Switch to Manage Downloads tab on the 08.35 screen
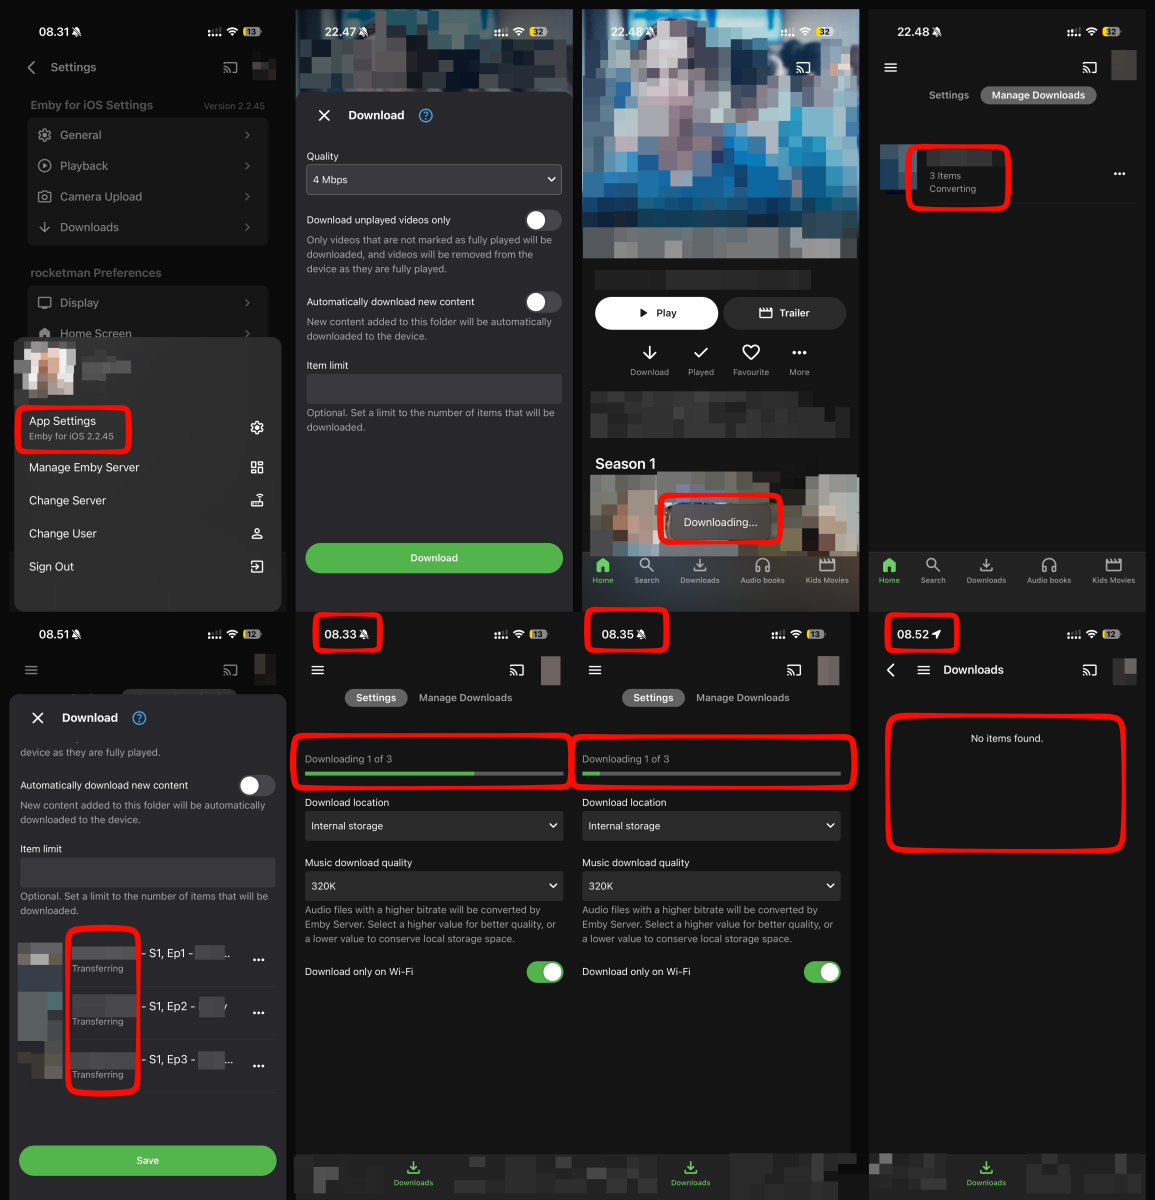This screenshot has height=1200, width=1155. 743,698
